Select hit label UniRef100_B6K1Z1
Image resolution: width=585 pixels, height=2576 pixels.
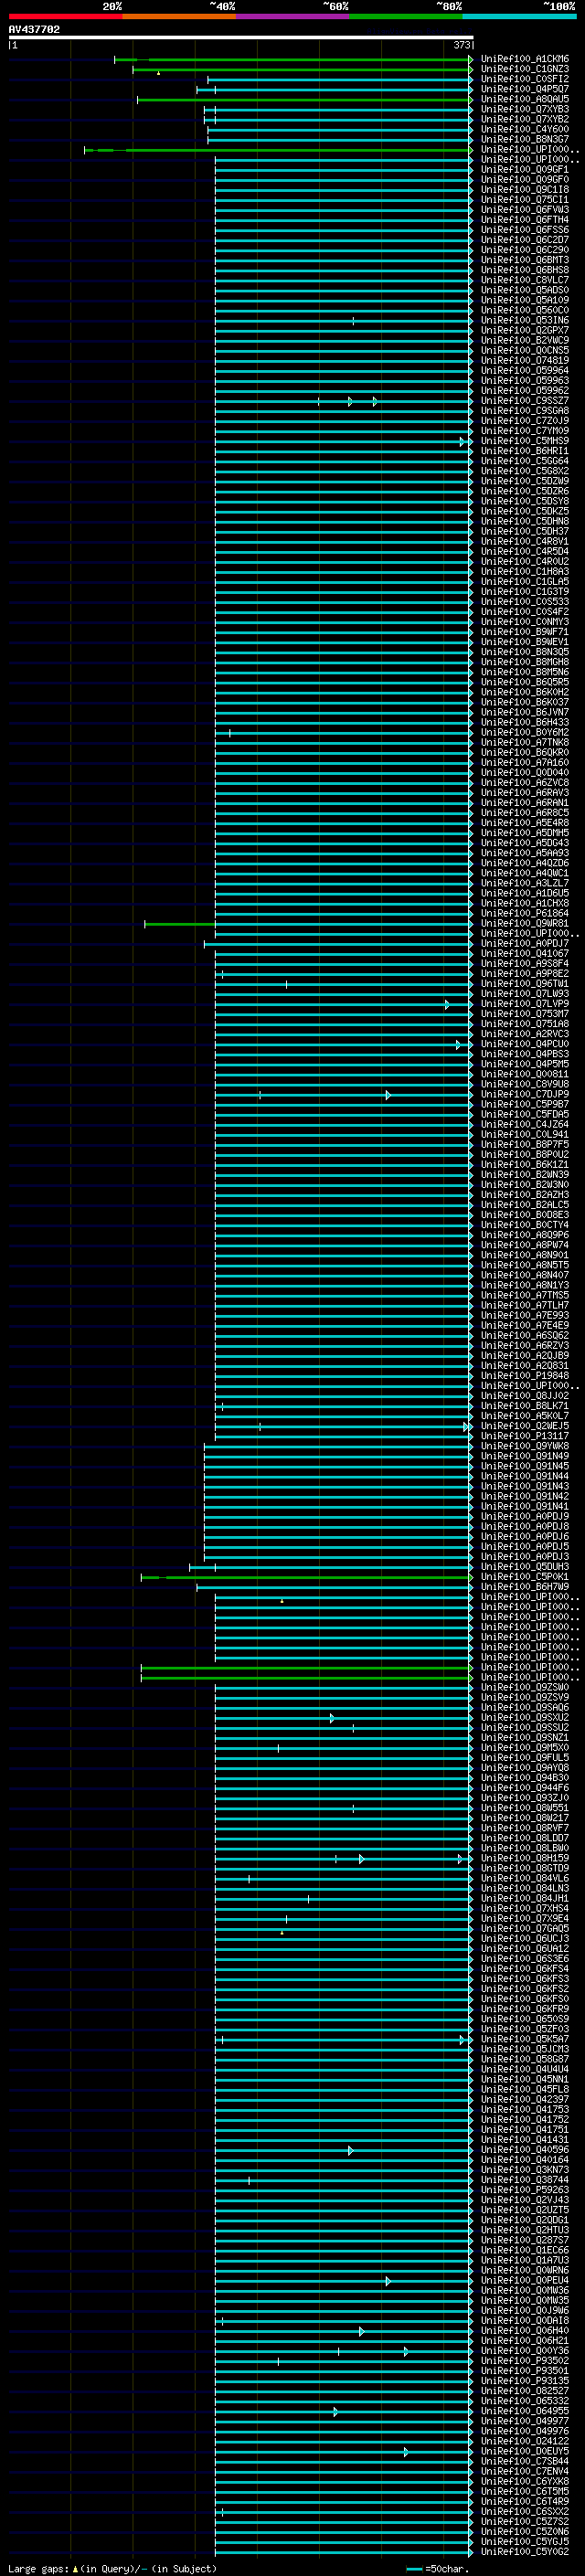[x=525, y=1164]
